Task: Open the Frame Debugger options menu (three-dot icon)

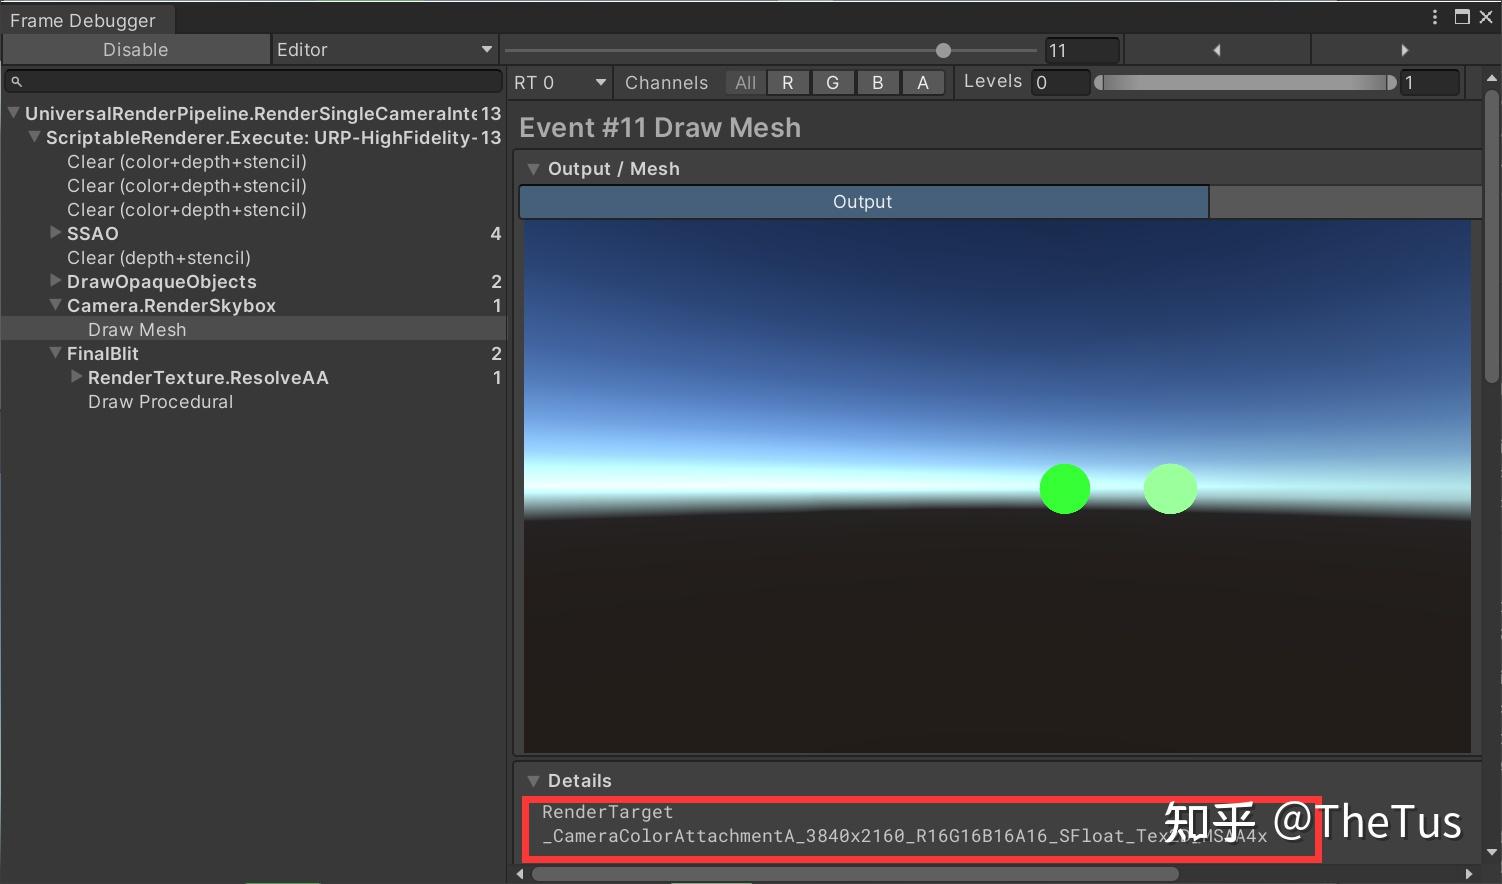Action: pyautogui.click(x=1436, y=17)
